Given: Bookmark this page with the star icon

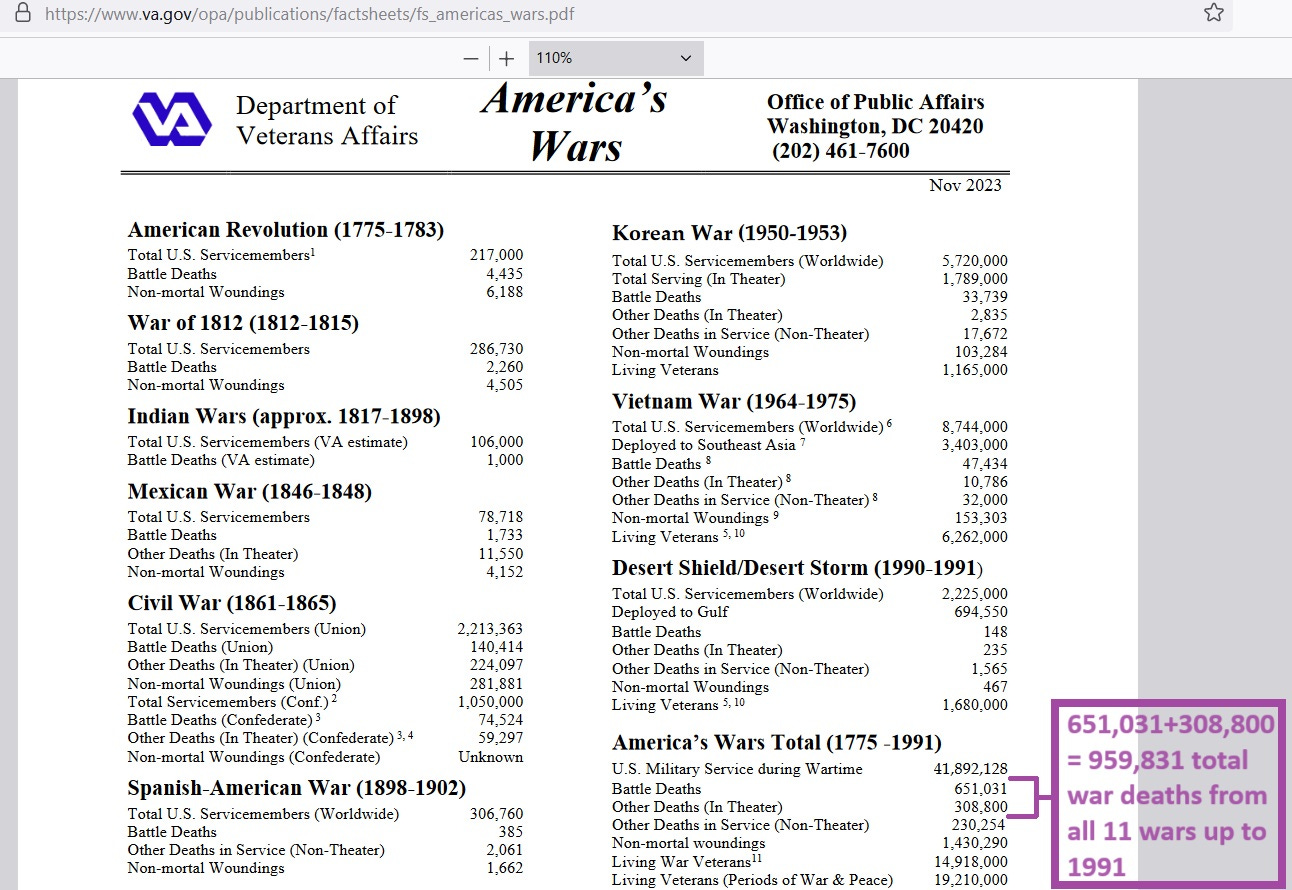Looking at the screenshot, I should click(1213, 13).
